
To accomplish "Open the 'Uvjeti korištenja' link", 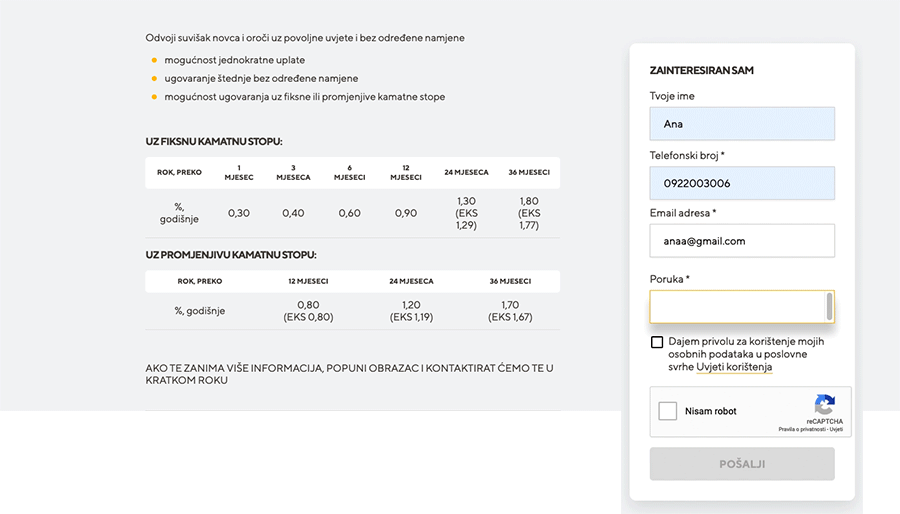I will pyautogui.click(x=734, y=367).
